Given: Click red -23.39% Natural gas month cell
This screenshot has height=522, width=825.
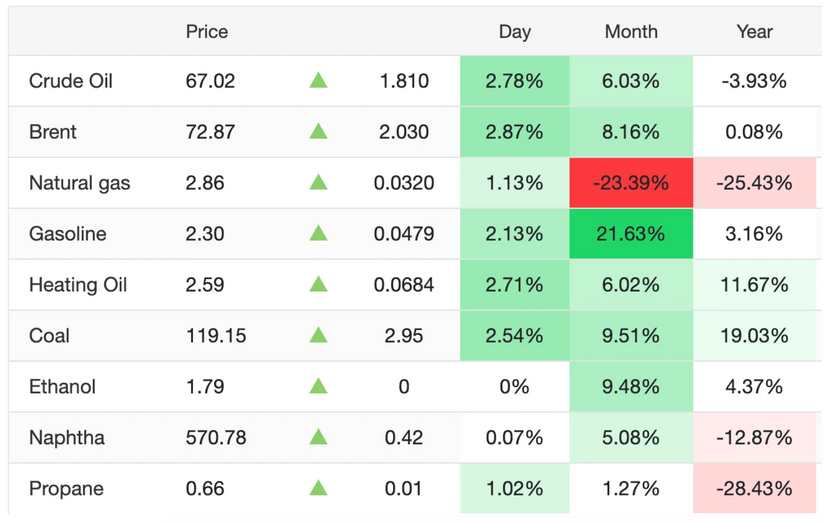Looking at the screenshot, I should coord(631,183).
